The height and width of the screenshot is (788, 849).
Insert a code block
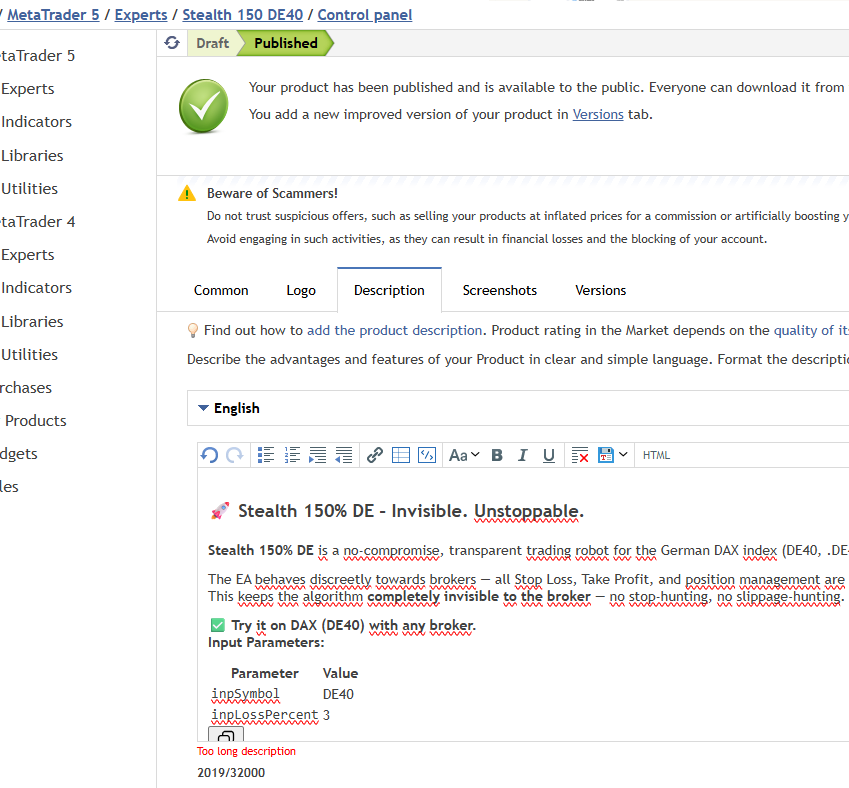coord(427,455)
